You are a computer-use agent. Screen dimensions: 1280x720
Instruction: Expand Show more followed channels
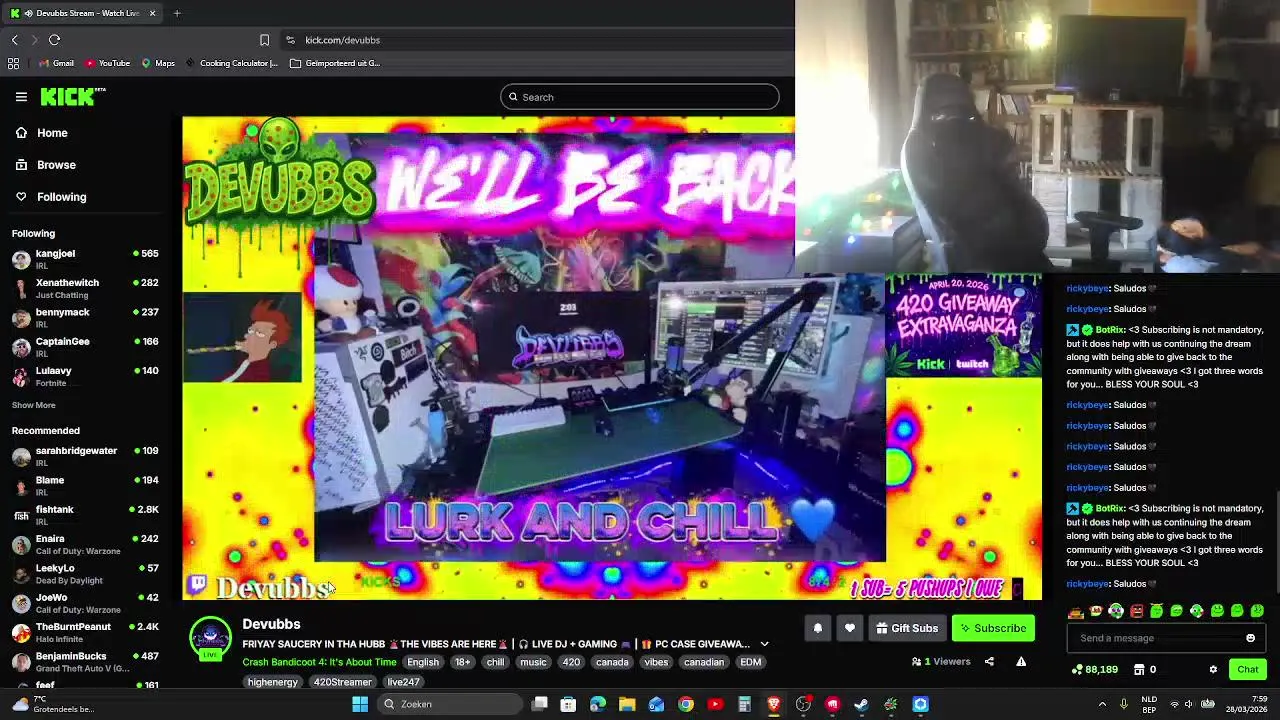point(33,405)
